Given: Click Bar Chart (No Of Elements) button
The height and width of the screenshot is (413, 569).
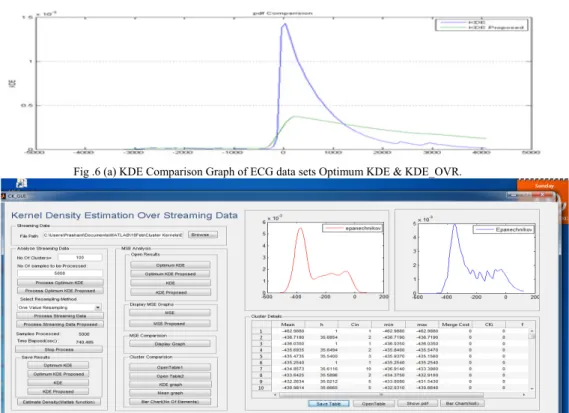Looking at the screenshot, I should pos(170,402).
